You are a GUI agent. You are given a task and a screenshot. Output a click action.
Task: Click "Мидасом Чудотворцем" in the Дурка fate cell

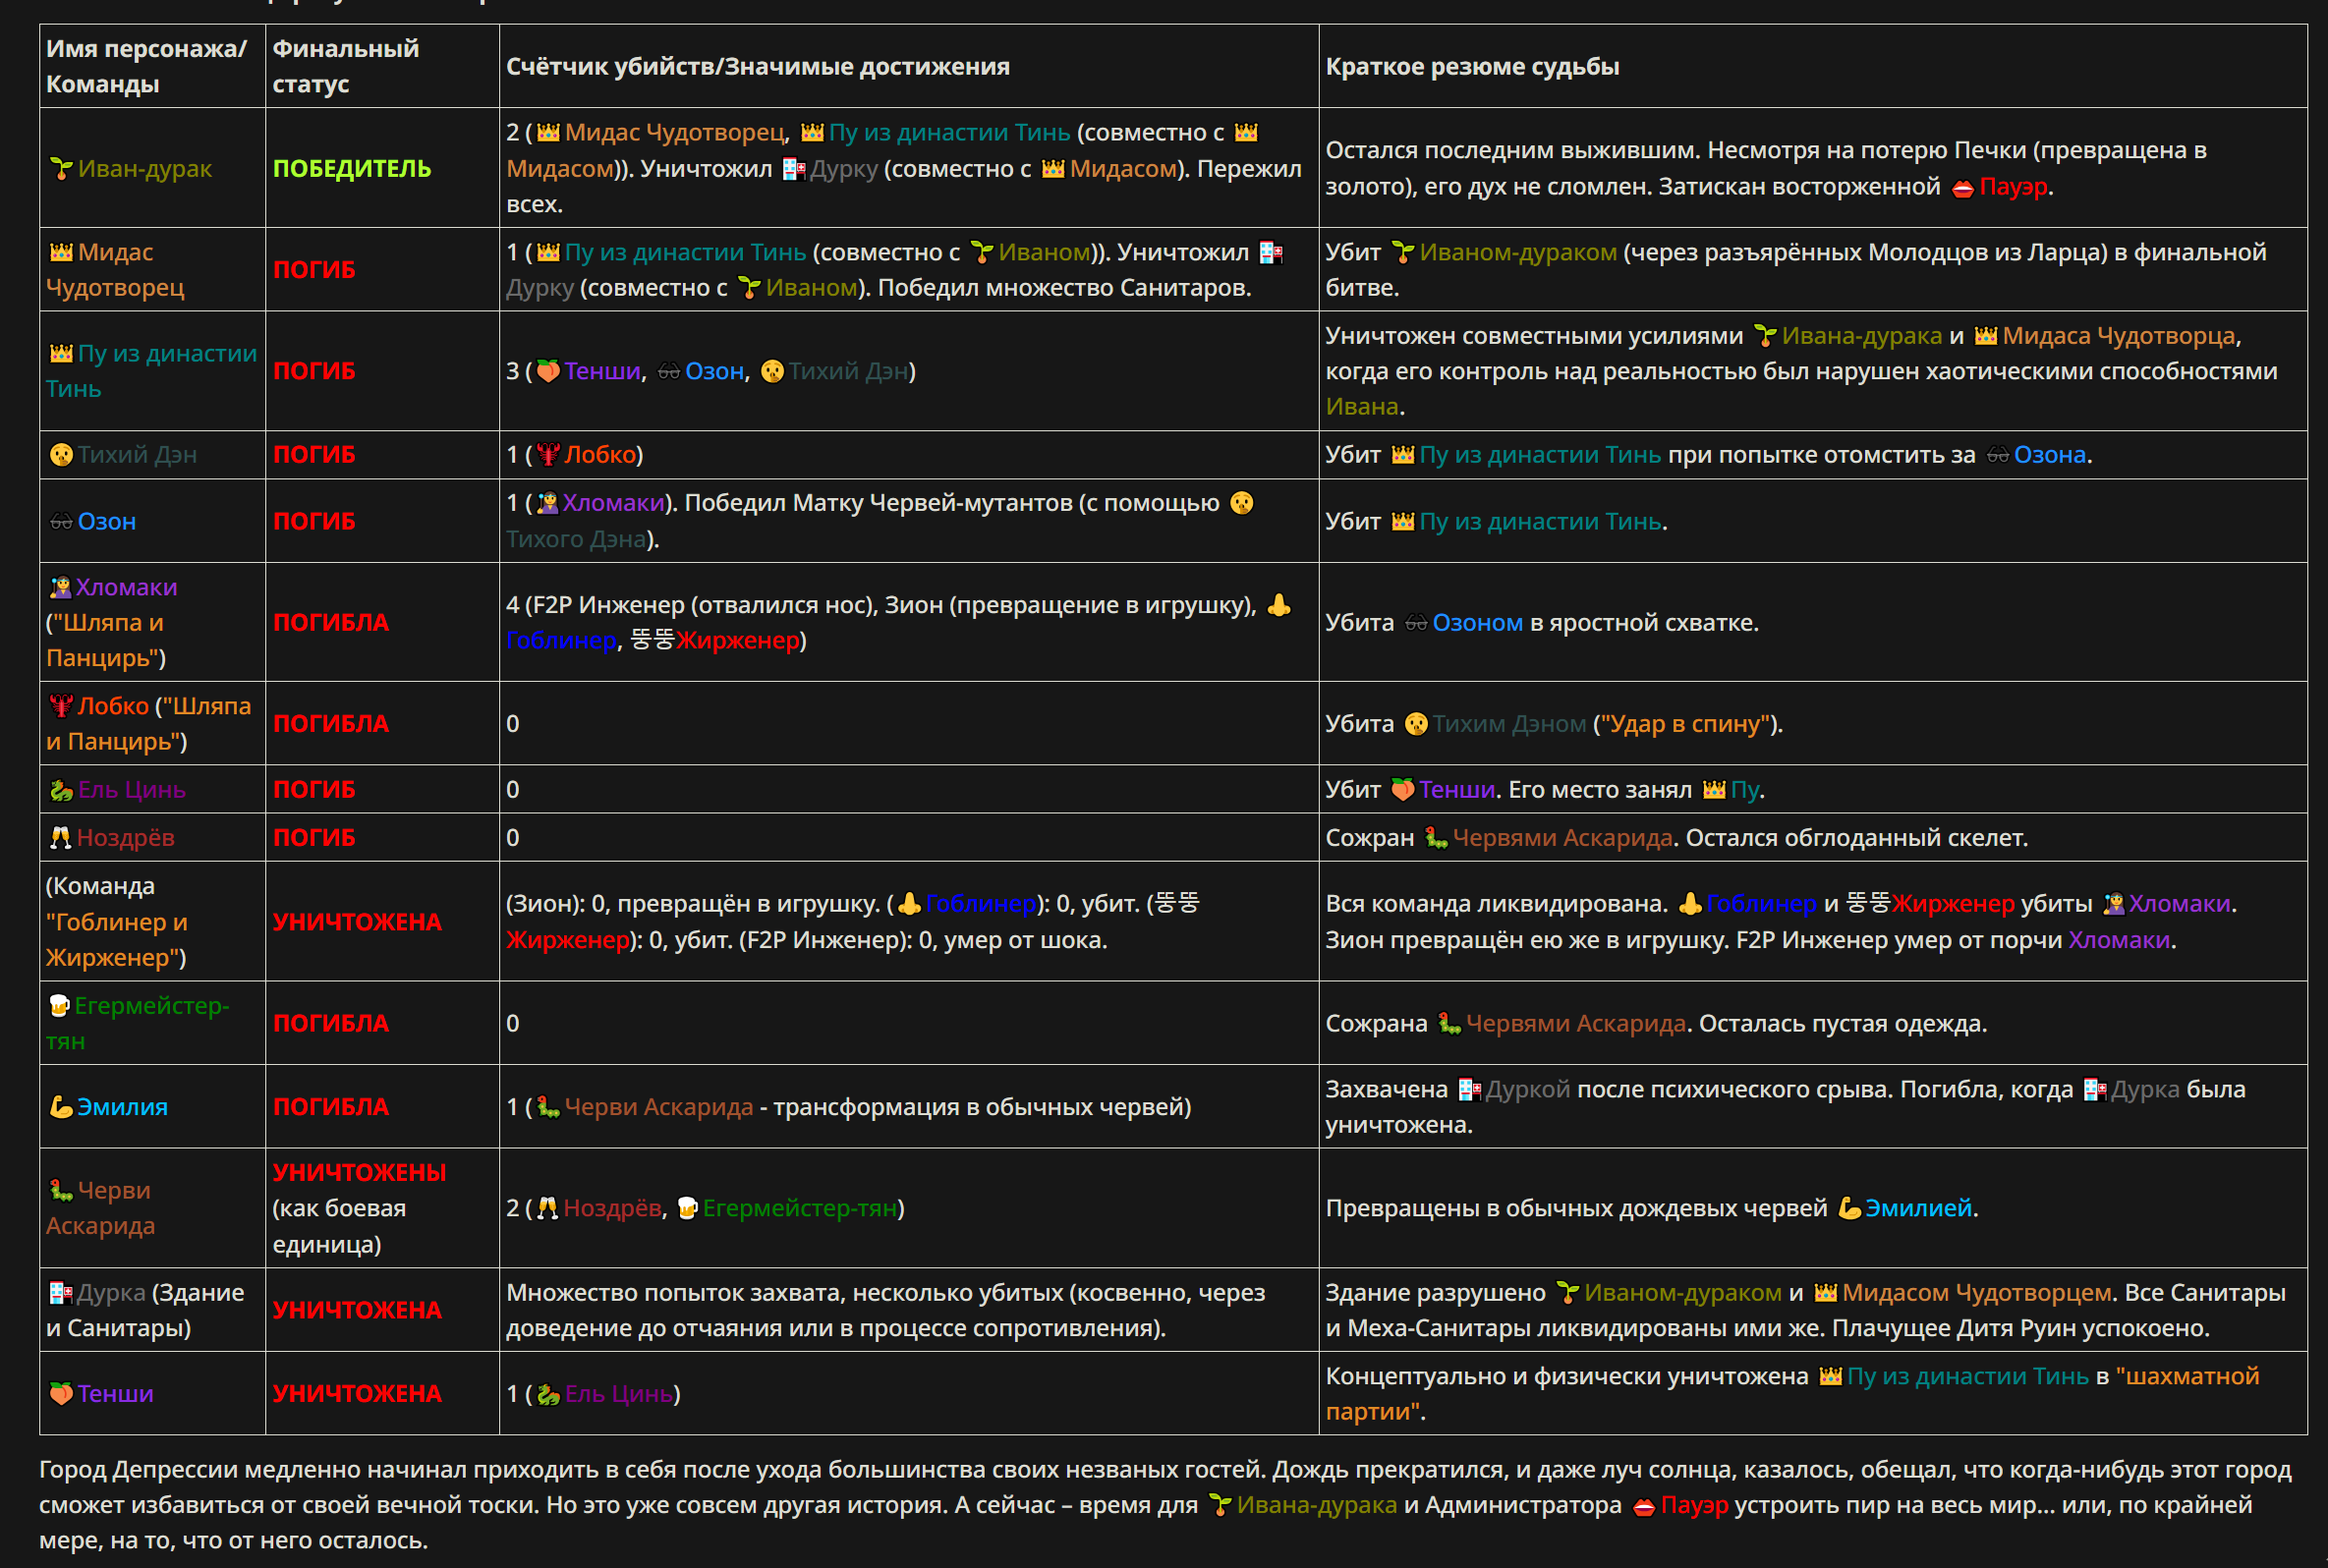click(1977, 1293)
